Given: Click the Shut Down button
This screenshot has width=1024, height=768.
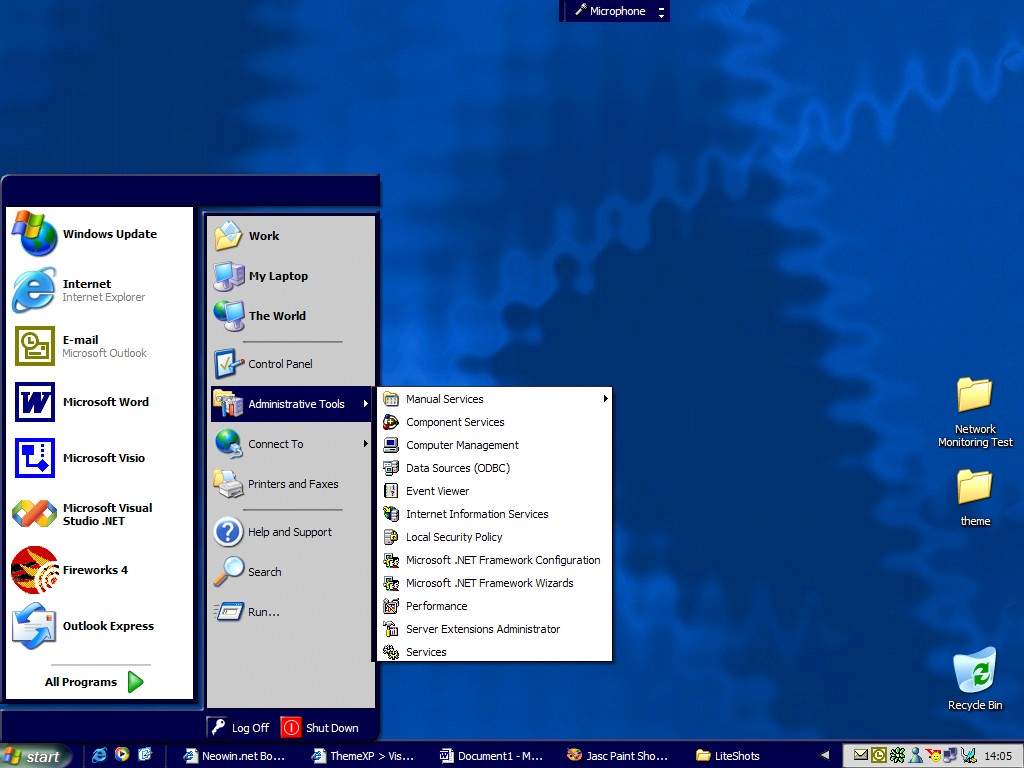Looking at the screenshot, I should tap(321, 728).
